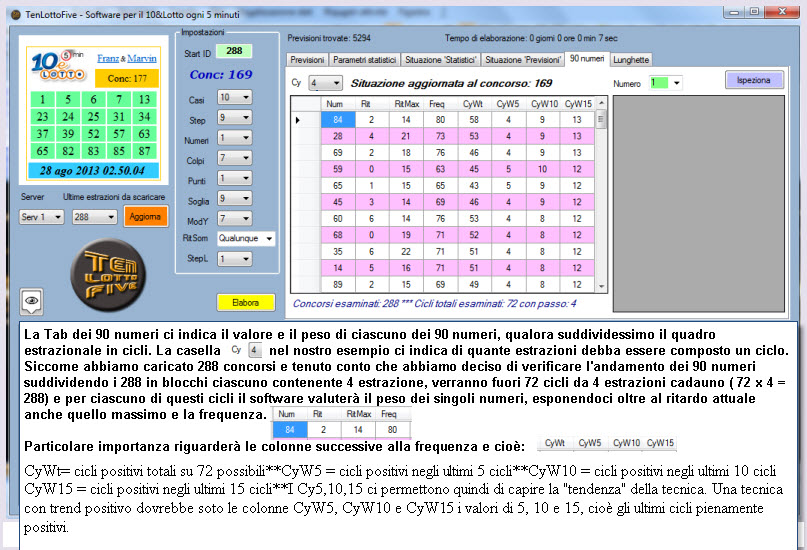
Task: Select the 90 numeri tab
Action: point(587,59)
